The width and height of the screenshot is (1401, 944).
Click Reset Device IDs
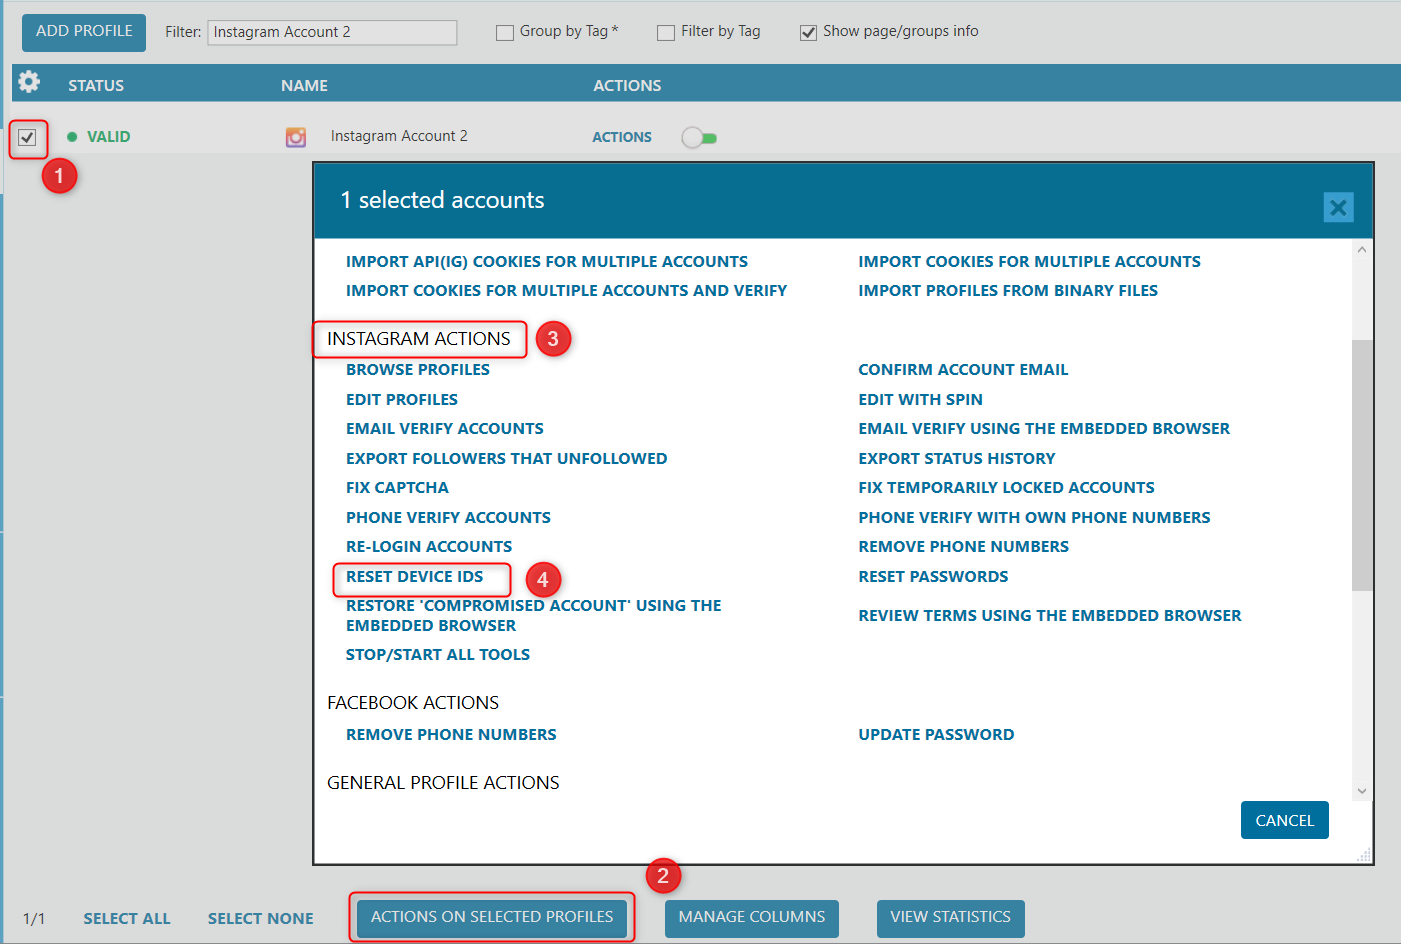[x=414, y=577]
